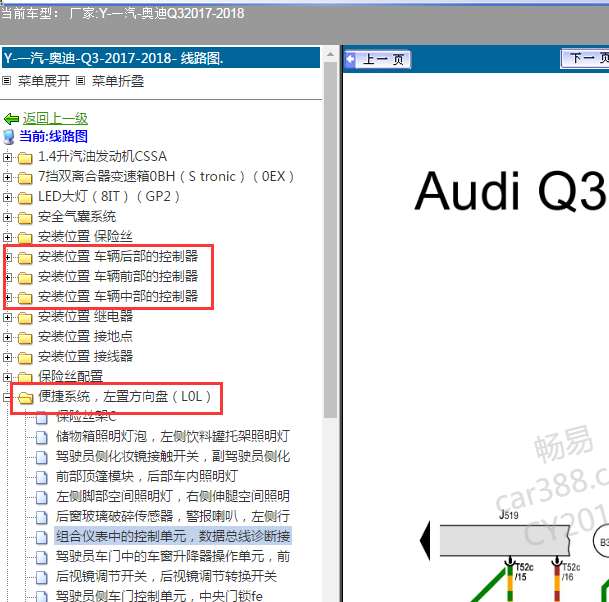Click the computer icon beside 当前:线路图
This screenshot has height=602, width=609.
[x=9, y=137]
